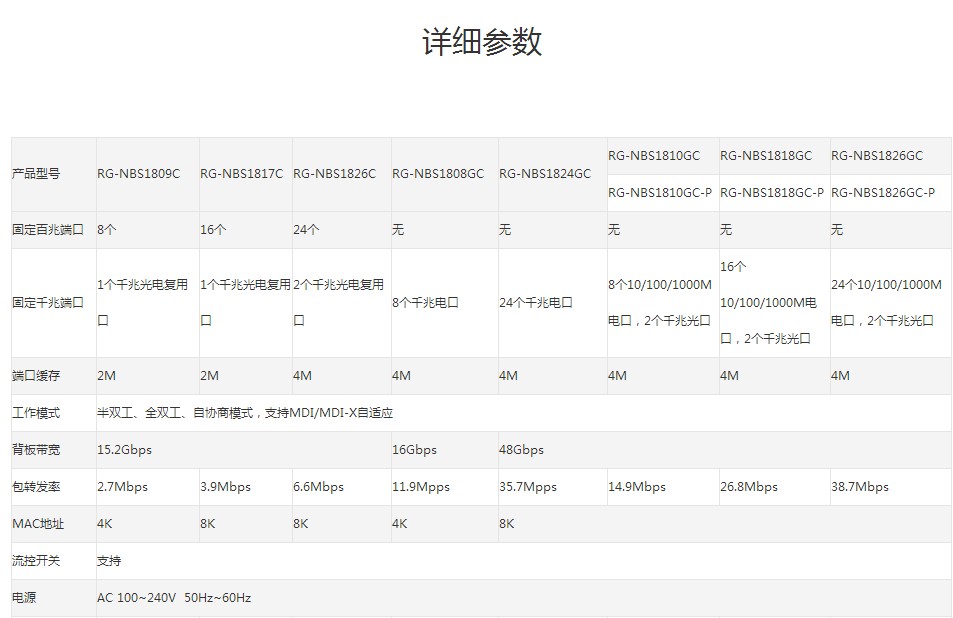Select the RG-NBS1826C model name
This screenshot has width=953, height=618.
tap(334, 174)
